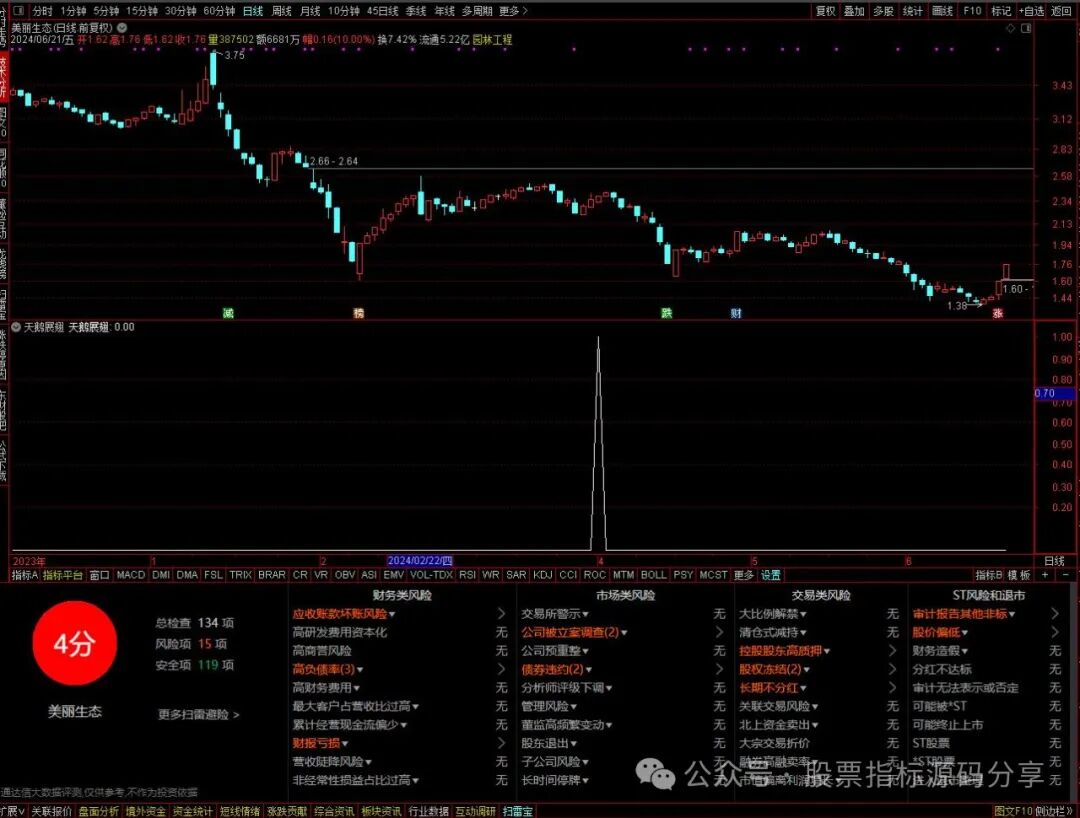Screen dimensions: 1080x818
Task: Click the 涨 marker under the candlestick chart
Action: point(997,313)
